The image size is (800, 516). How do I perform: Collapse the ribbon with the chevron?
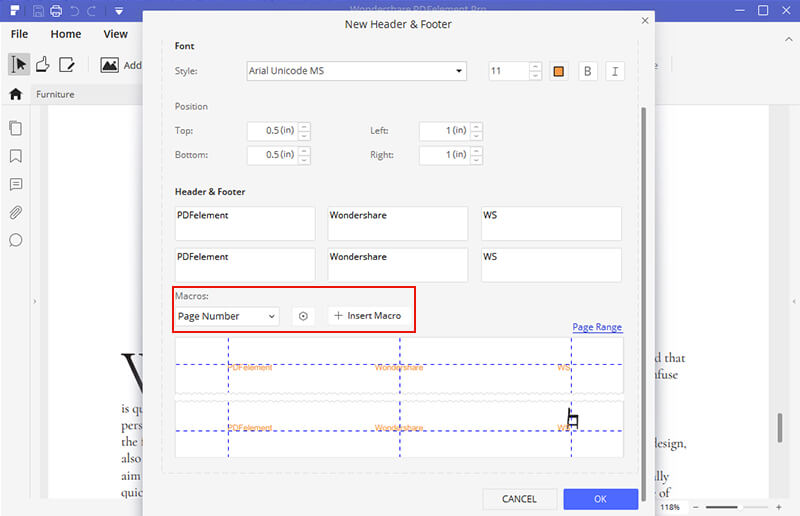789,39
